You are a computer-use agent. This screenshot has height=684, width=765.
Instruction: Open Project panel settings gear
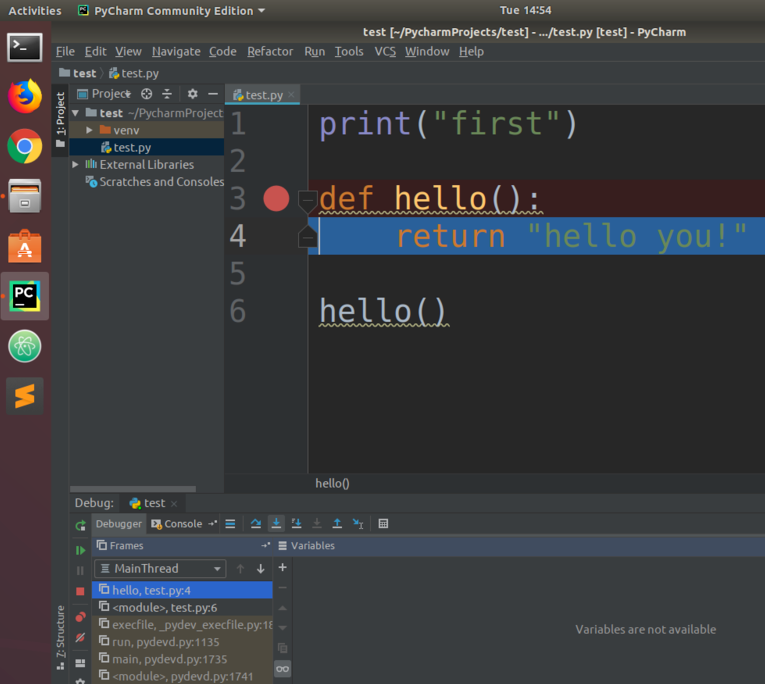(x=193, y=94)
